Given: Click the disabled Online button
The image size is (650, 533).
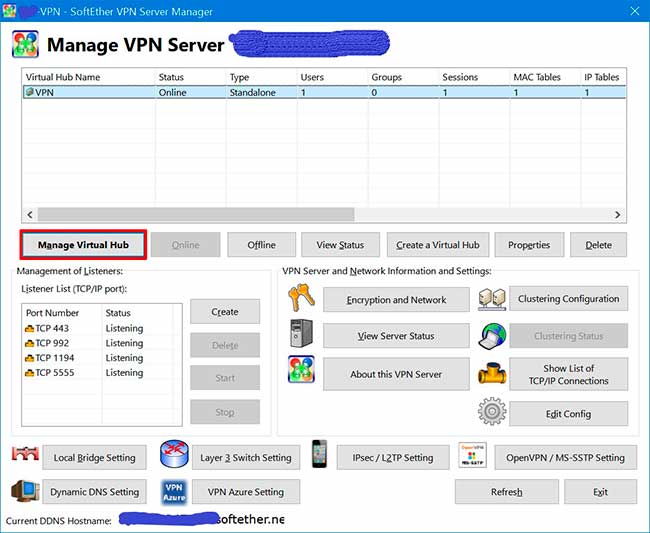Looking at the screenshot, I should [185, 245].
